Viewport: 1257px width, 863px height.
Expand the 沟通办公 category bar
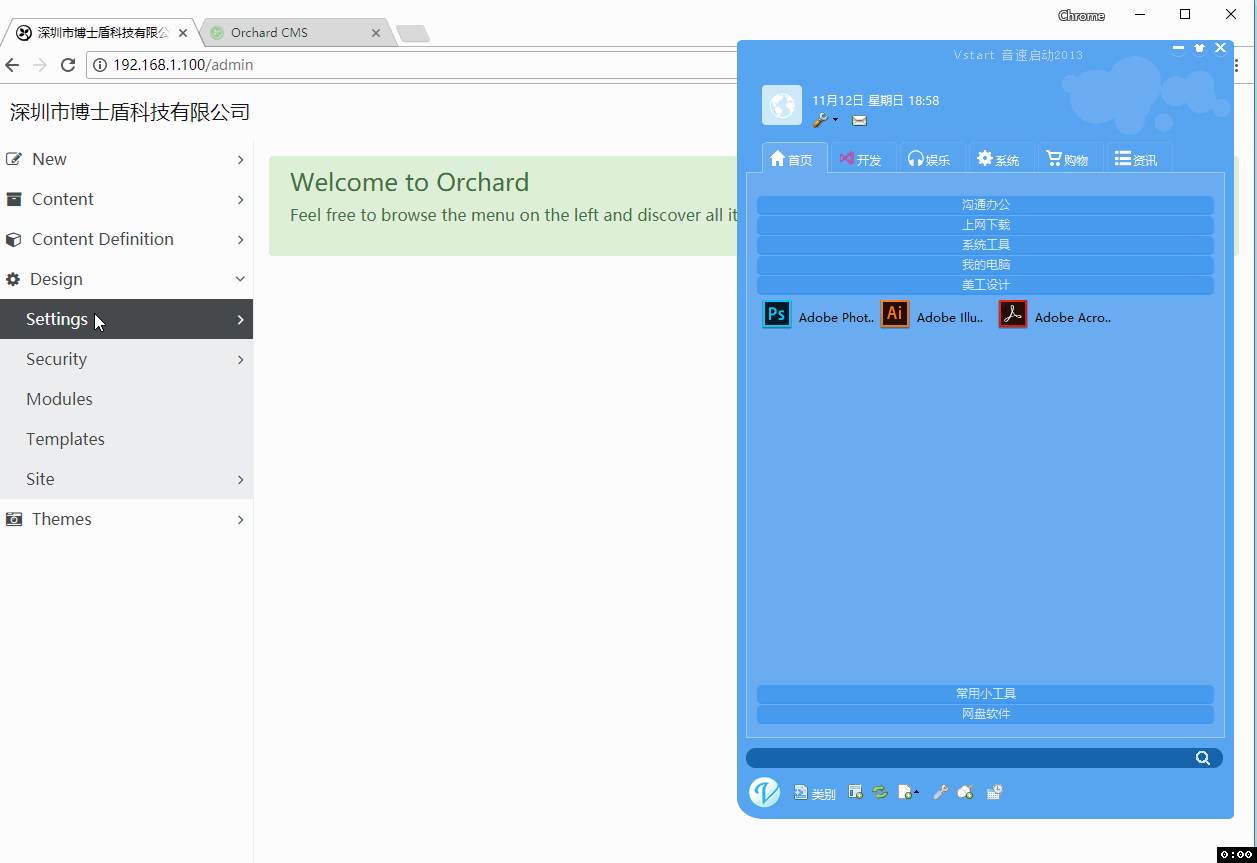[x=985, y=204]
